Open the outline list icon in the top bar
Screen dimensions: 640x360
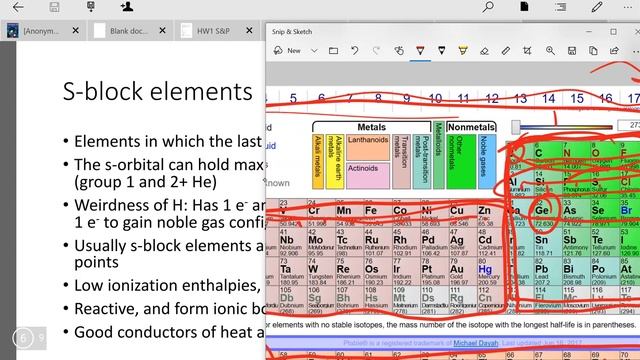tap(560, 7)
